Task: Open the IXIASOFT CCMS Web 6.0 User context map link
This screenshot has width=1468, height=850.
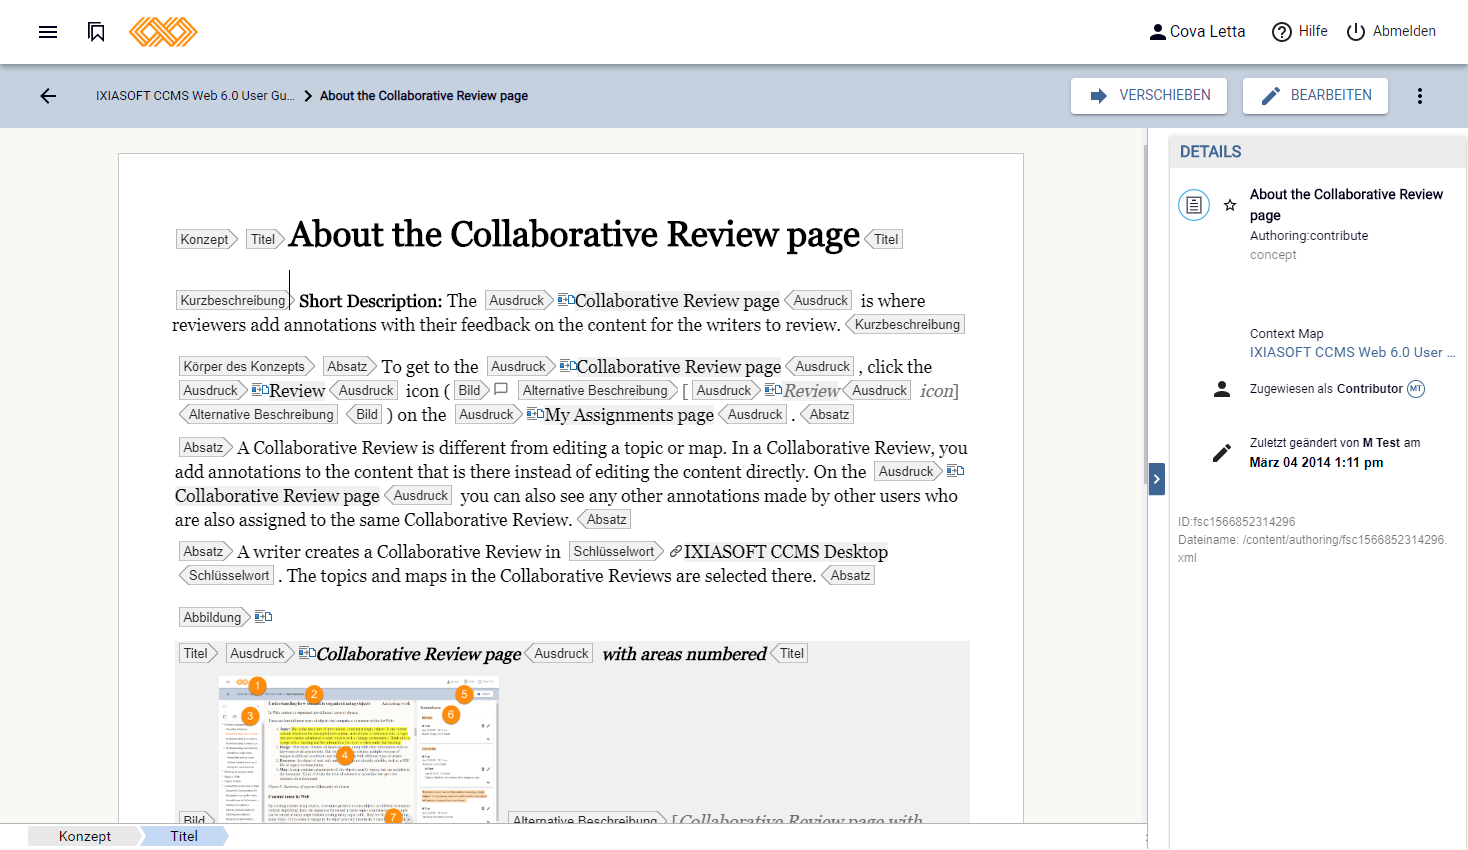Action: click(1352, 352)
